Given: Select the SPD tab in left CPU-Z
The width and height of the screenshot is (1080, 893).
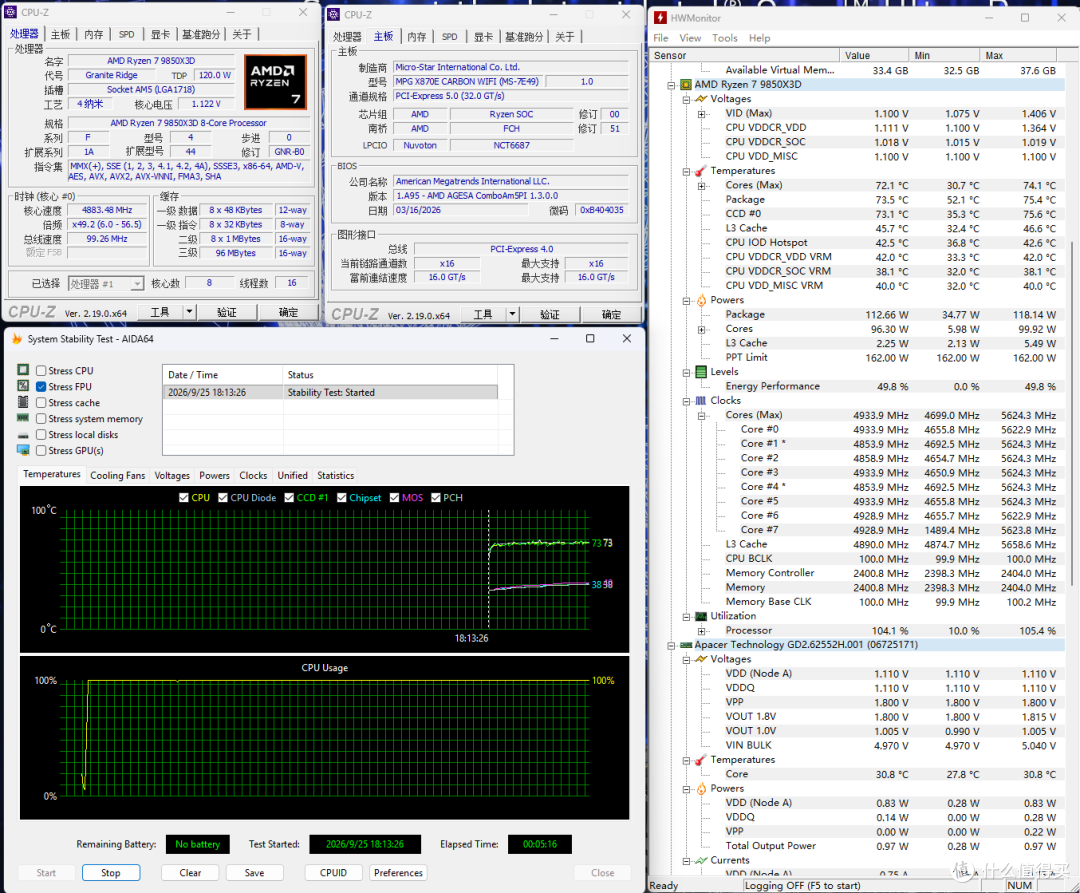Looking at the screenshot, I should point(127,34).
